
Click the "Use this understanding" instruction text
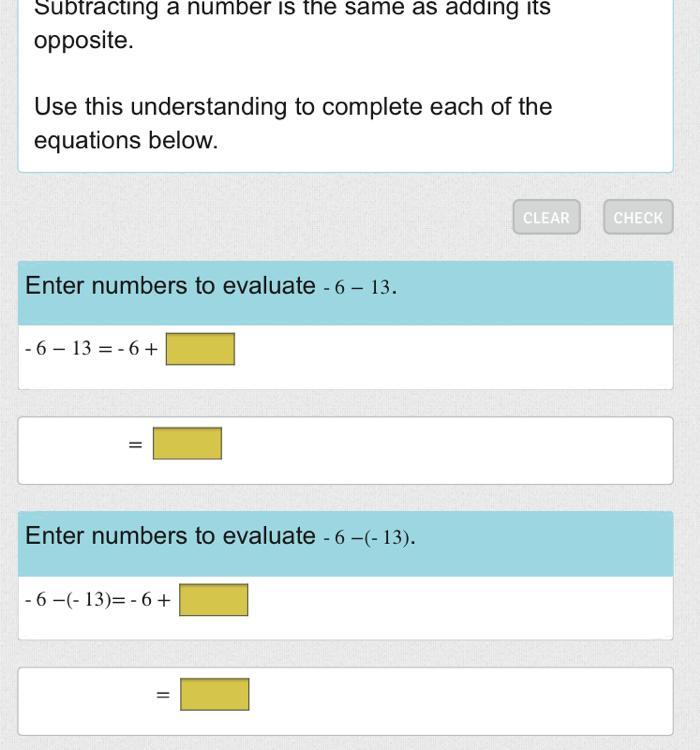tap(293, 123)
